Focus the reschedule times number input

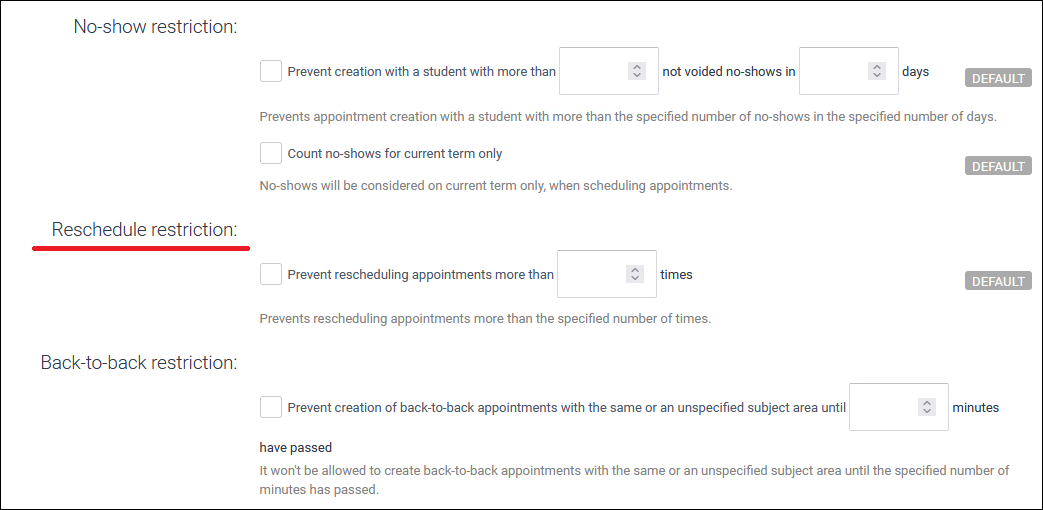[593, 274]
